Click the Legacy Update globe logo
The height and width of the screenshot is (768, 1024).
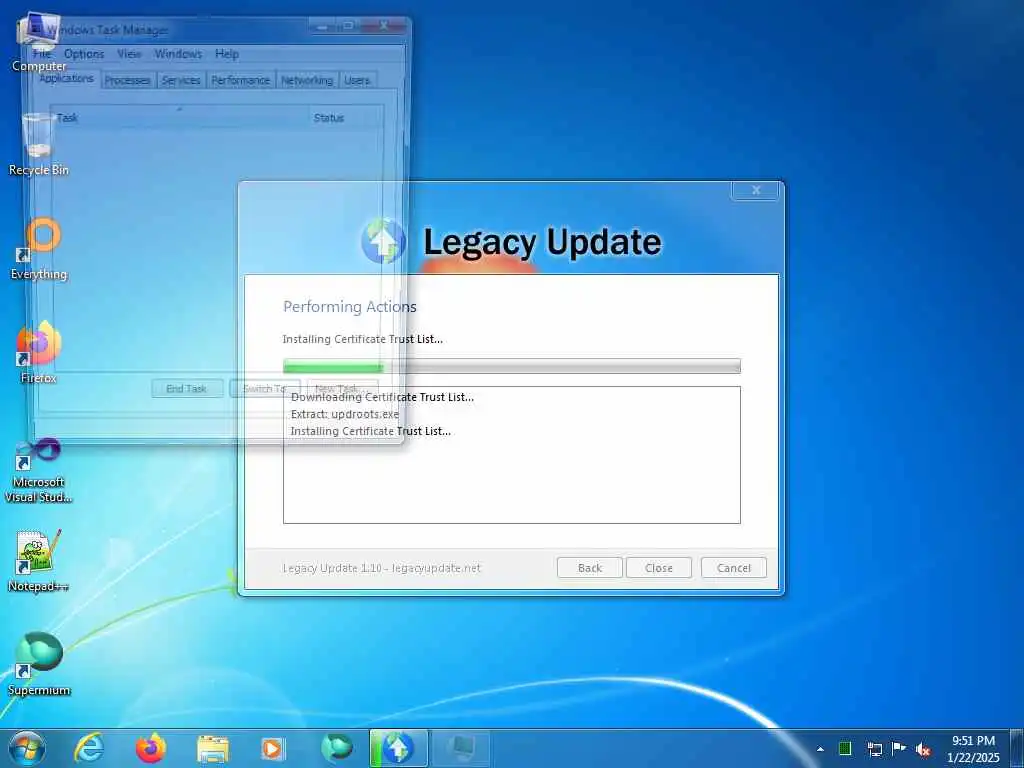[x=383, y=241]
